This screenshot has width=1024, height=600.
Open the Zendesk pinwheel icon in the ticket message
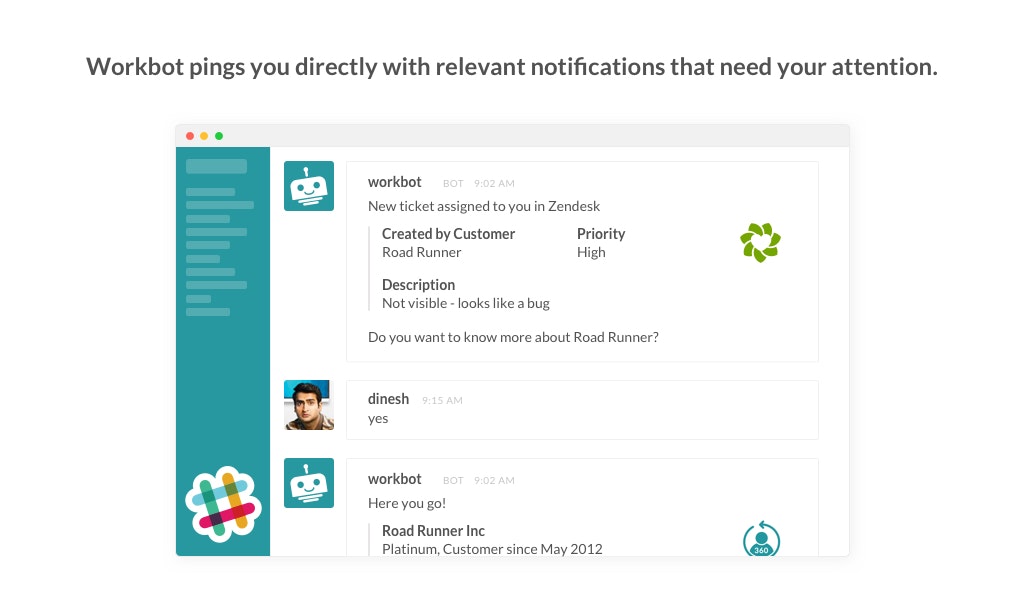point(761,242)
